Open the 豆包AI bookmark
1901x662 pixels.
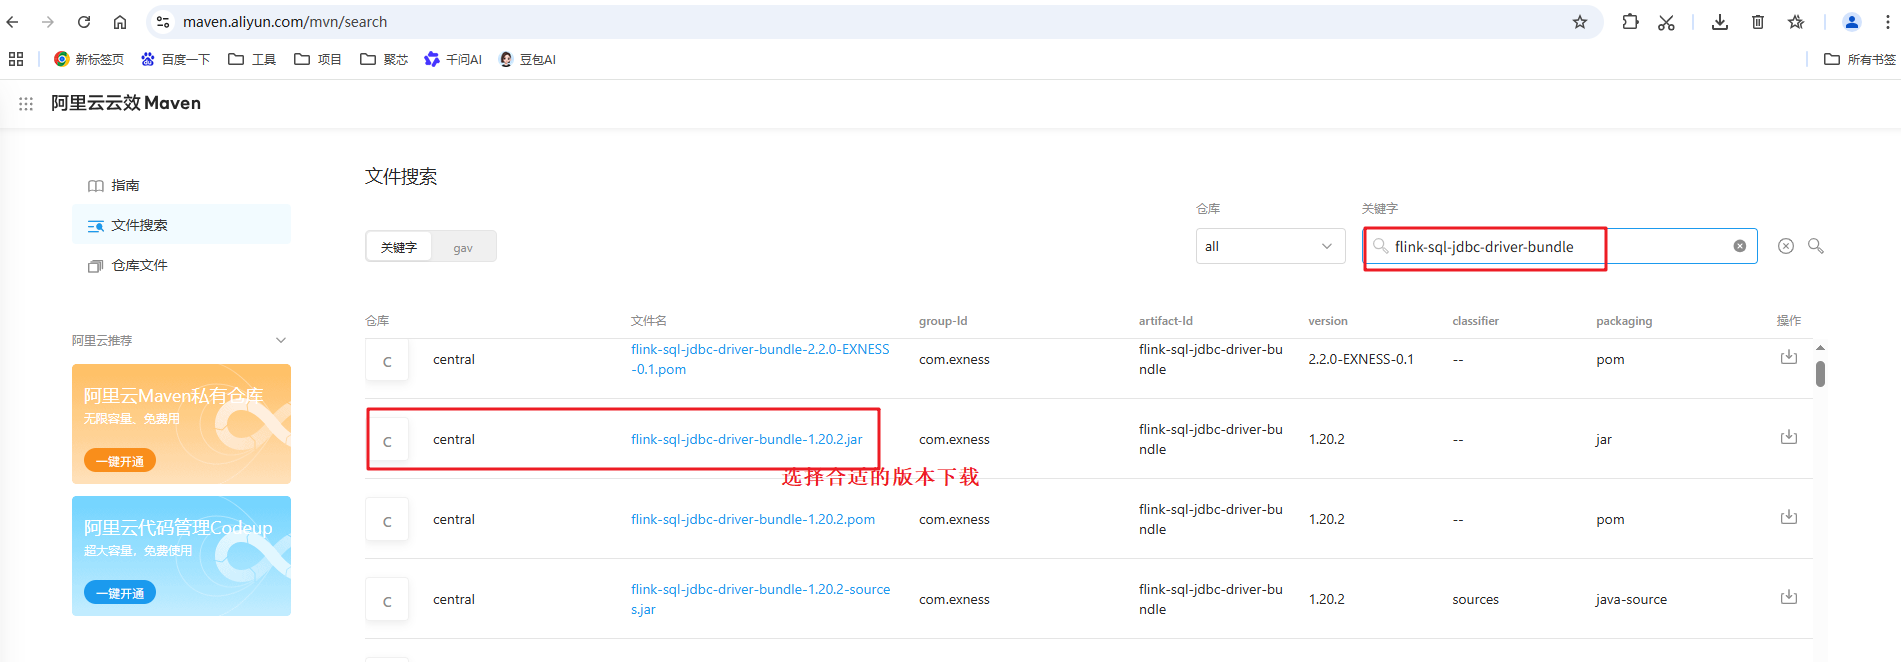click(527, 59)
